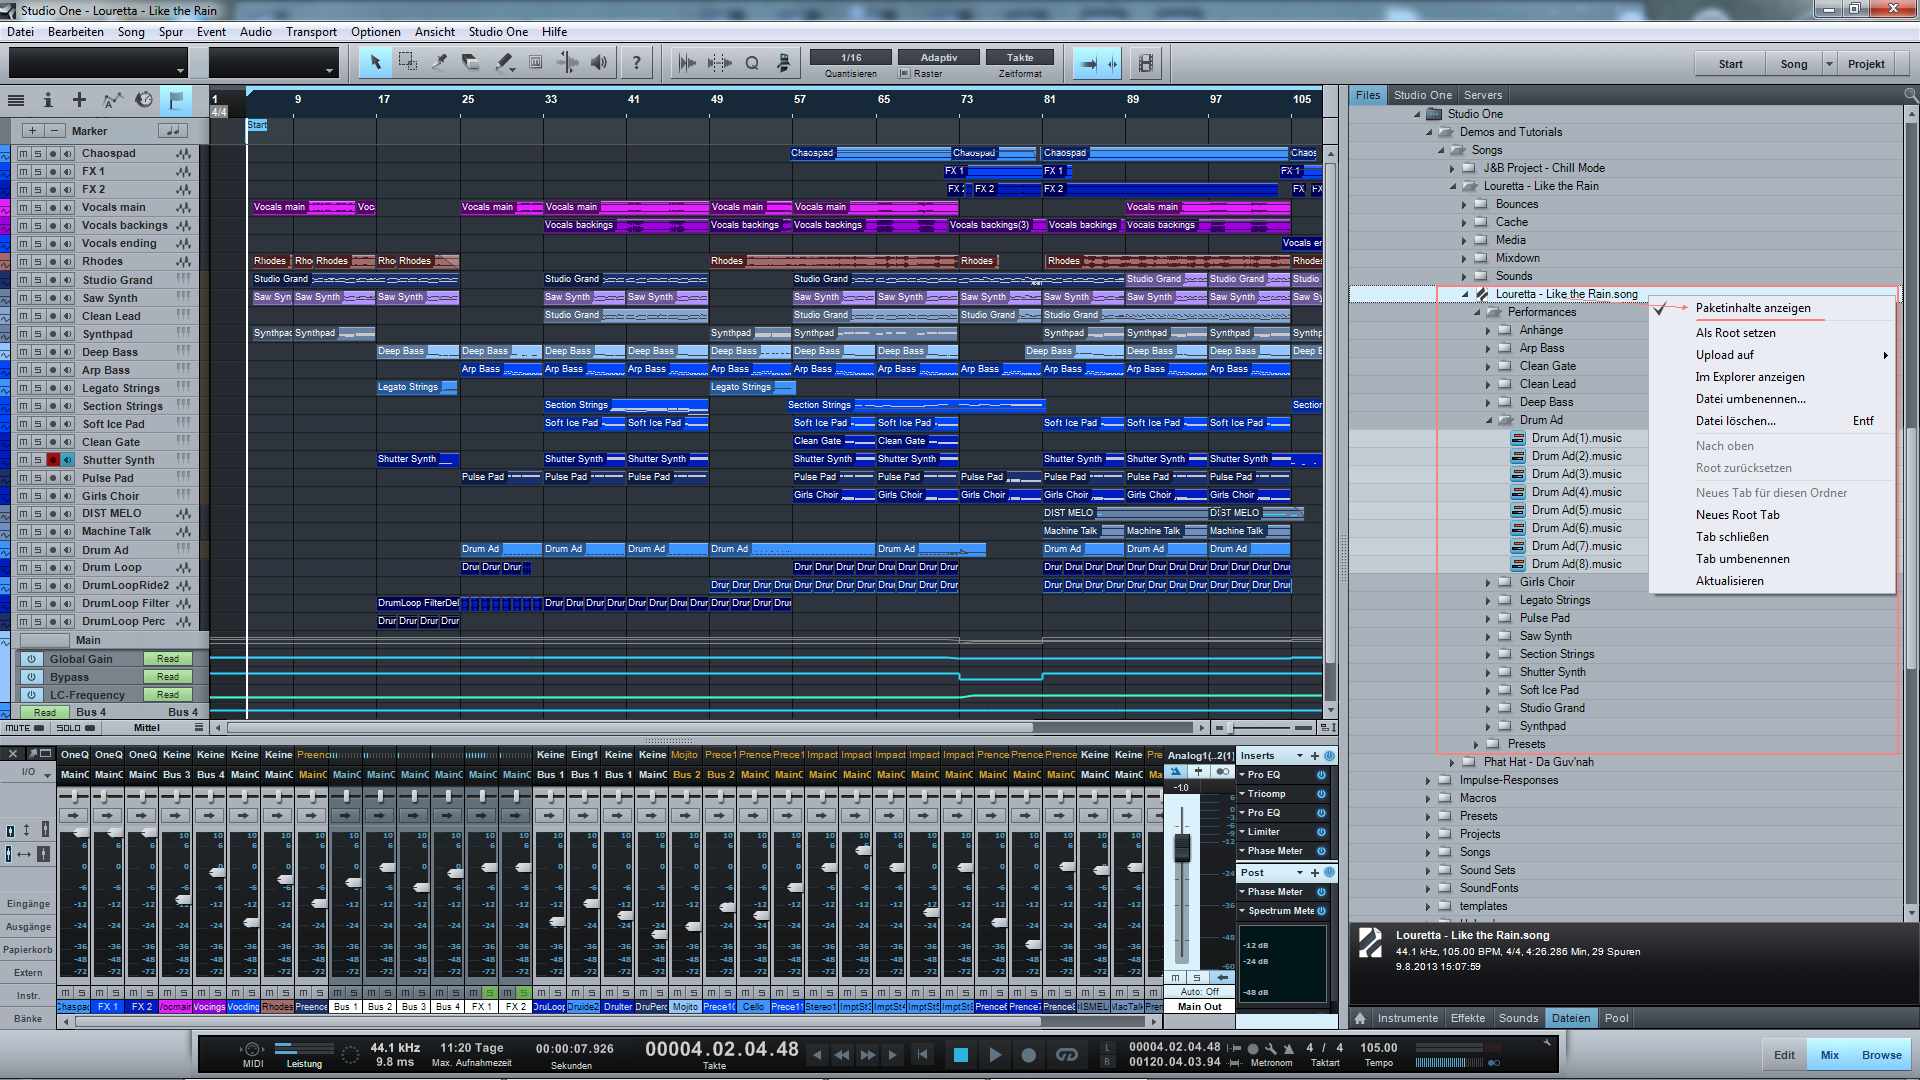Toggle the marker track flag icon

pos(176,100)
